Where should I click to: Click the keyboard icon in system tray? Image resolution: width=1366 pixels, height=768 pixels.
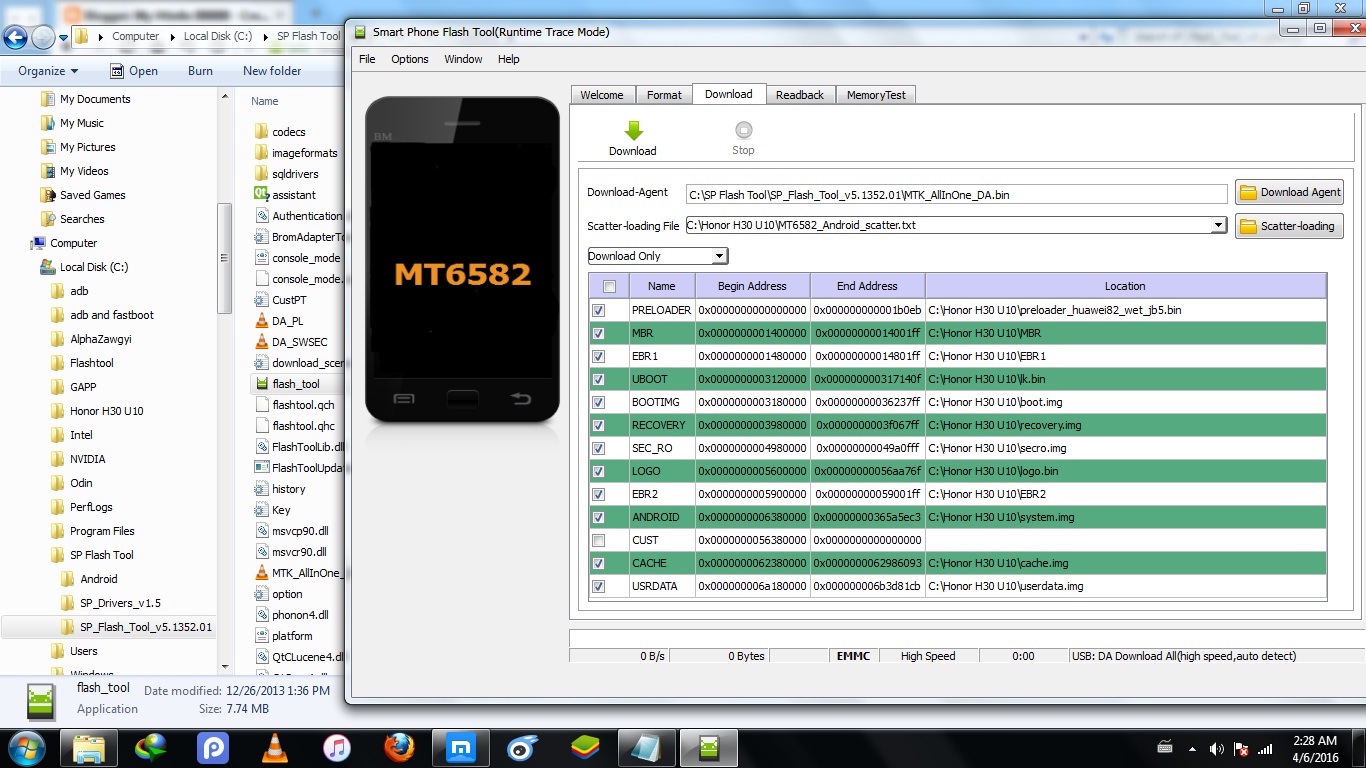point(1165,747)
